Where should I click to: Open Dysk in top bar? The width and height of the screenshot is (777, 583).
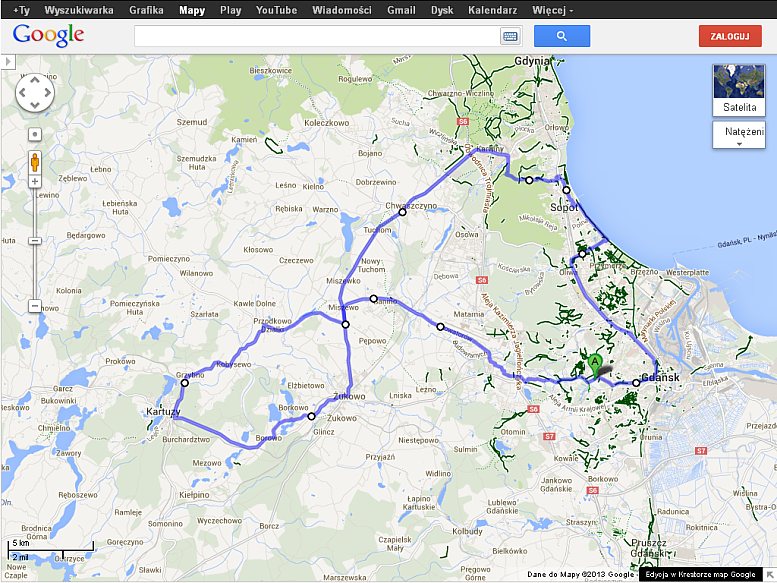tap(442, 10)
